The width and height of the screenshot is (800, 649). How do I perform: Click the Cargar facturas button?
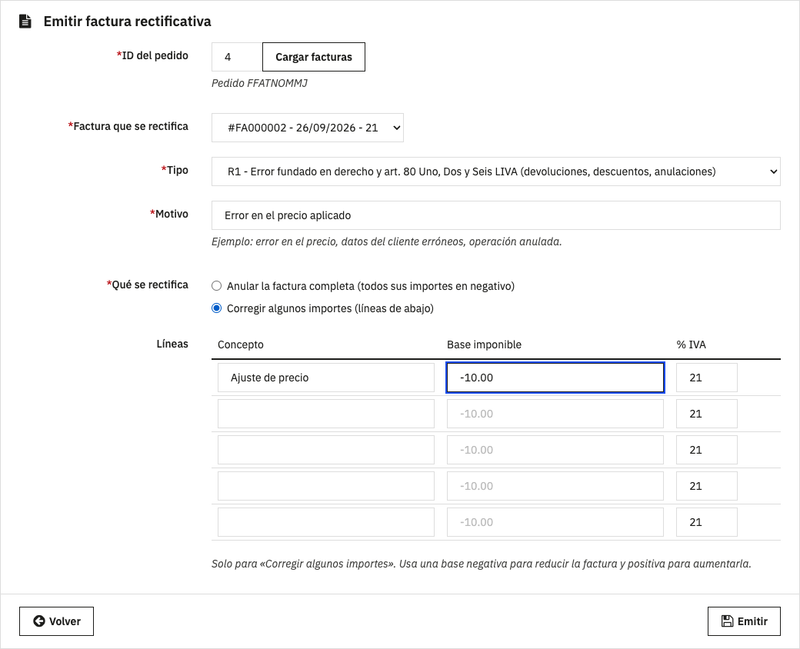314,57
